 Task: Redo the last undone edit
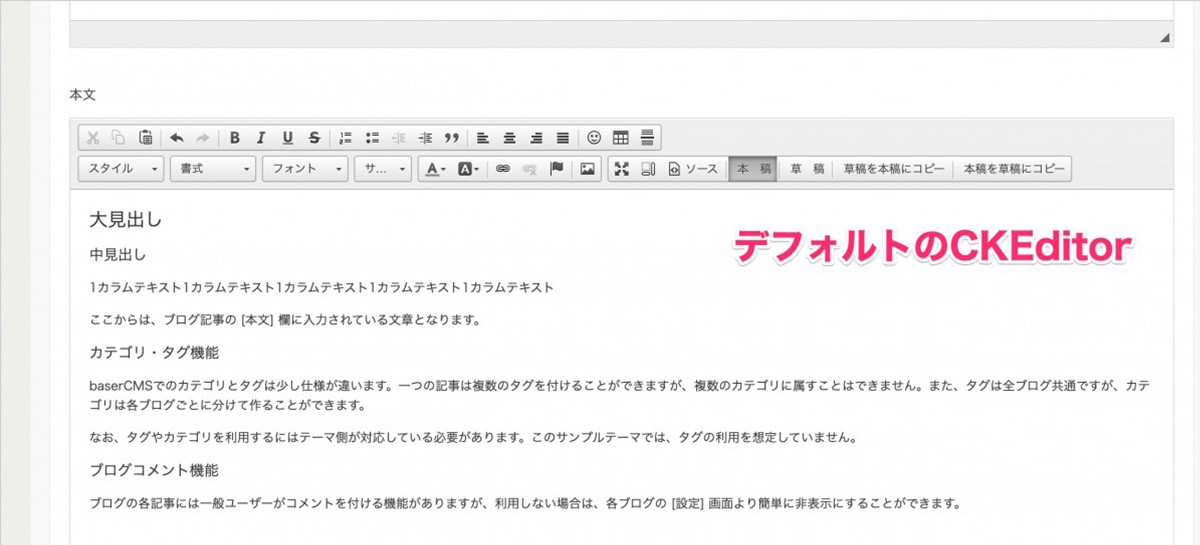click(x=203, y=138)
